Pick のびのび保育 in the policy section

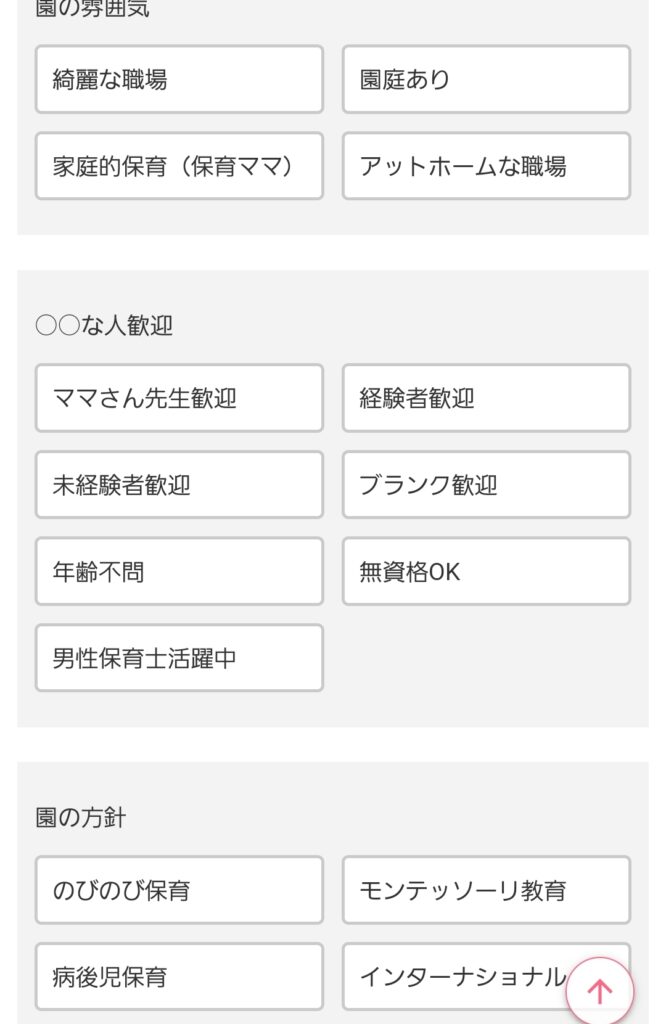coord(178,890)
